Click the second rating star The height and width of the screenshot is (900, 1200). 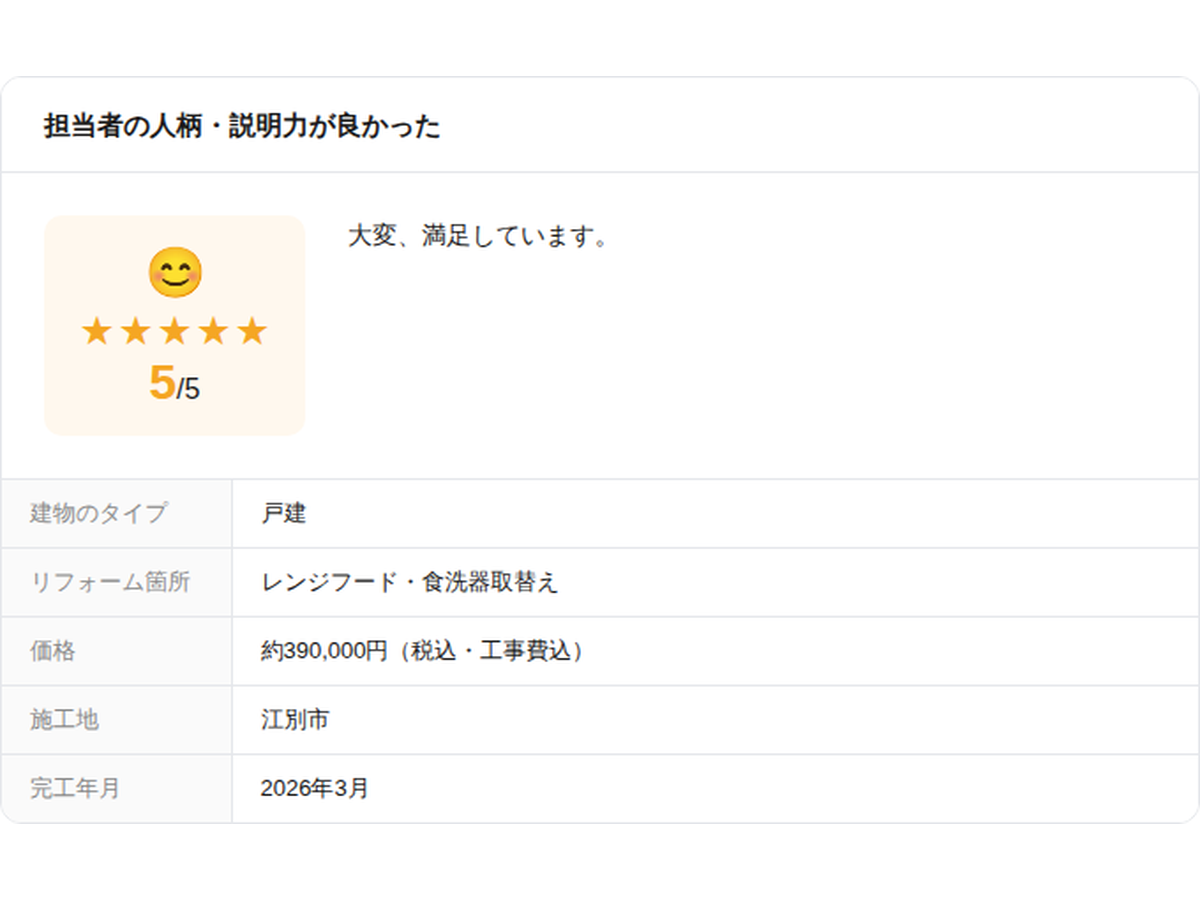click(135, 331)
